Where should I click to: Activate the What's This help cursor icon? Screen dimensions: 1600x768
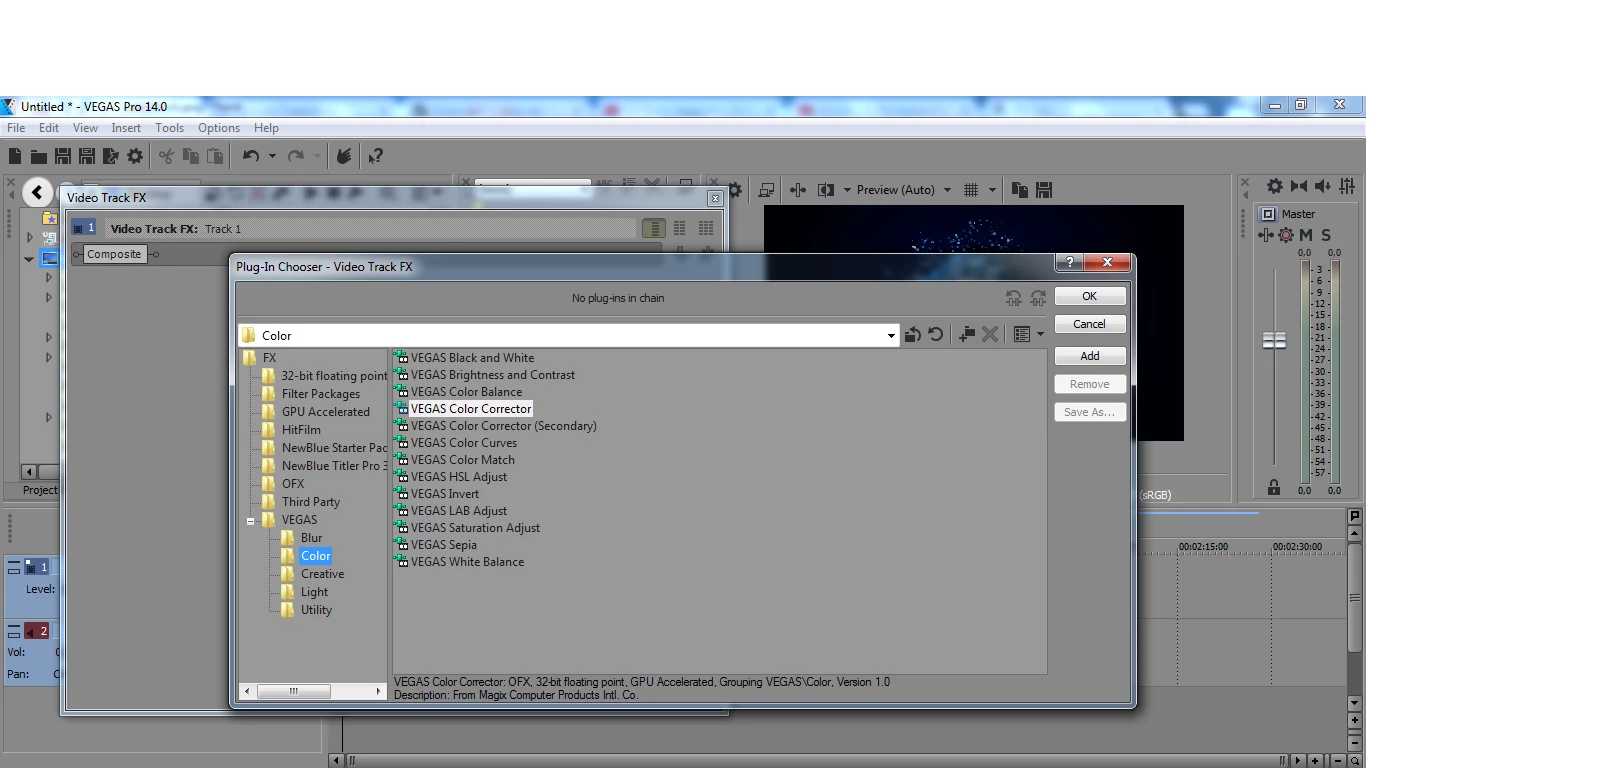point(375,156)
